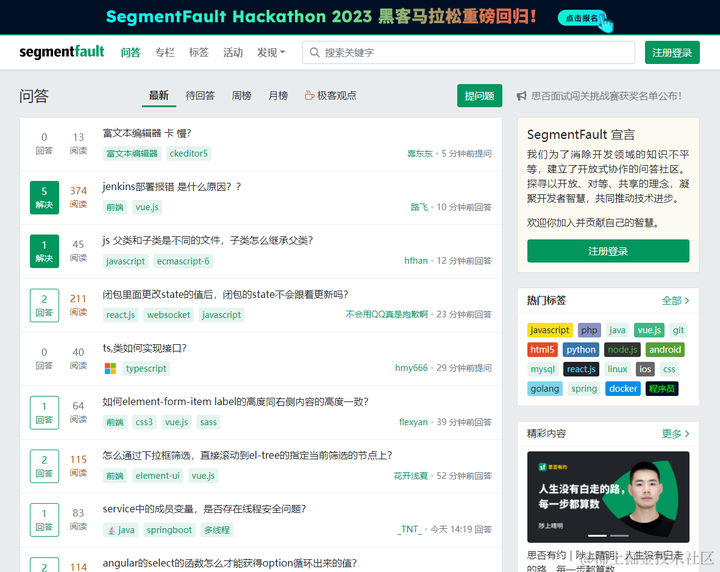This screenshot has width=720, height=572.
Task: Click the springboot tag
Action: [169, 530]
